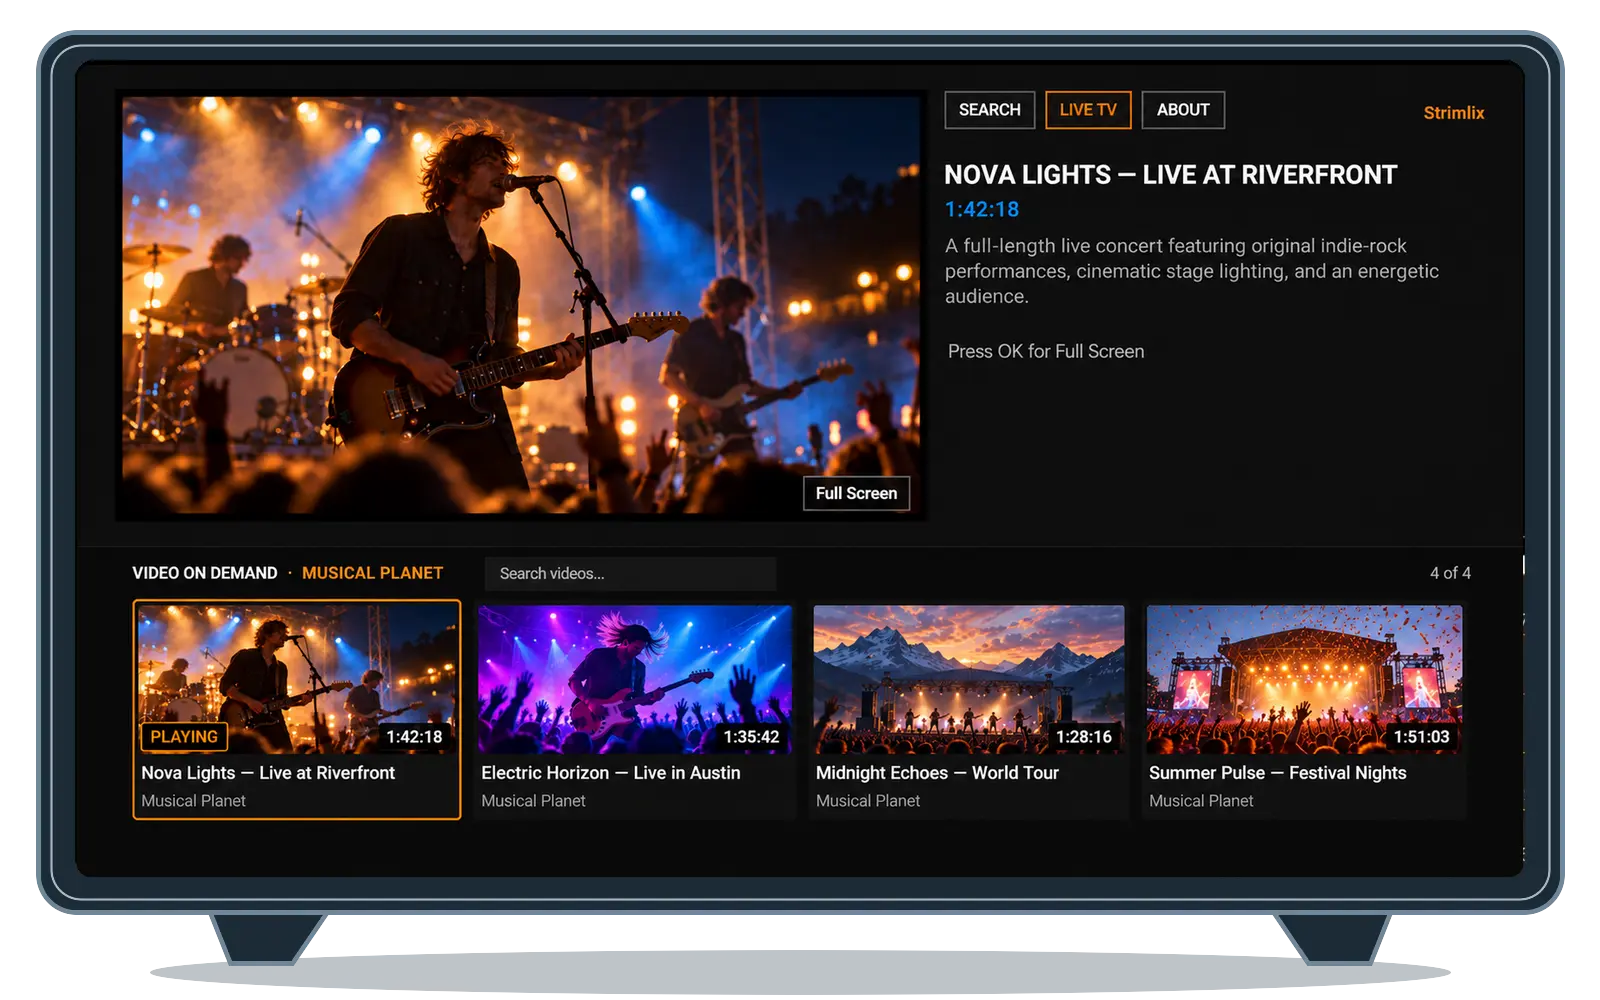This screenshot has width=1600, height=1000.
Task: Click the concert description paragraph
Action: pos(1192,271)
